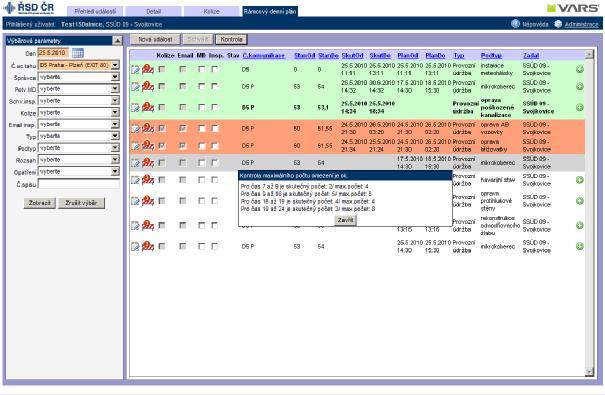Edit the grey mikrokoberec row

pyautogui.click(x=135, y=163)
